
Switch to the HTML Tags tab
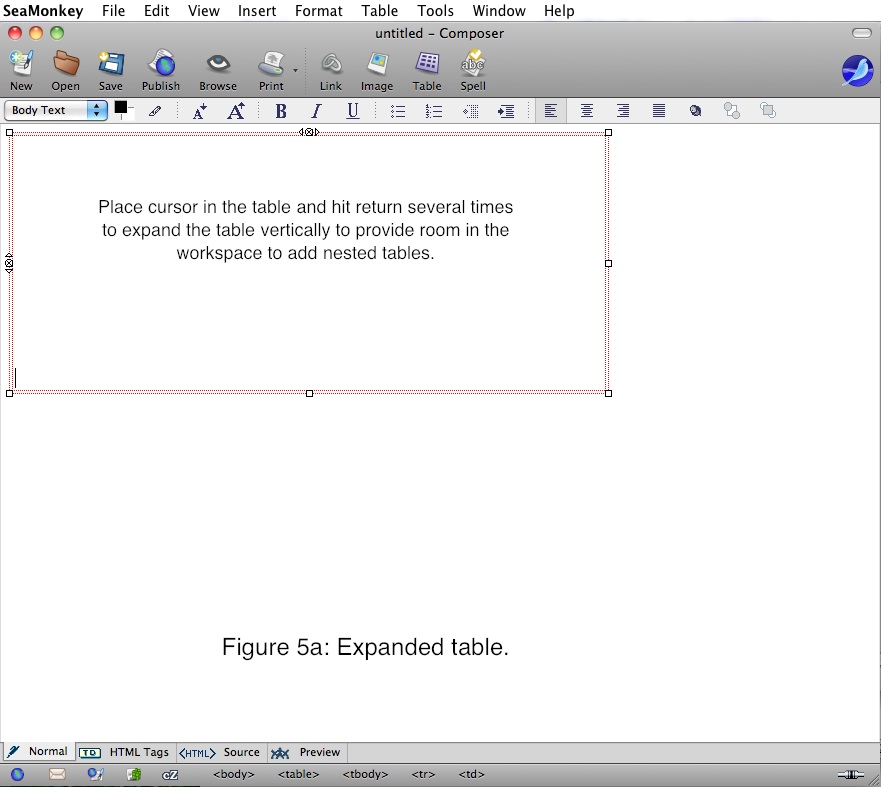pyautogui.click(x=125, y=752)
